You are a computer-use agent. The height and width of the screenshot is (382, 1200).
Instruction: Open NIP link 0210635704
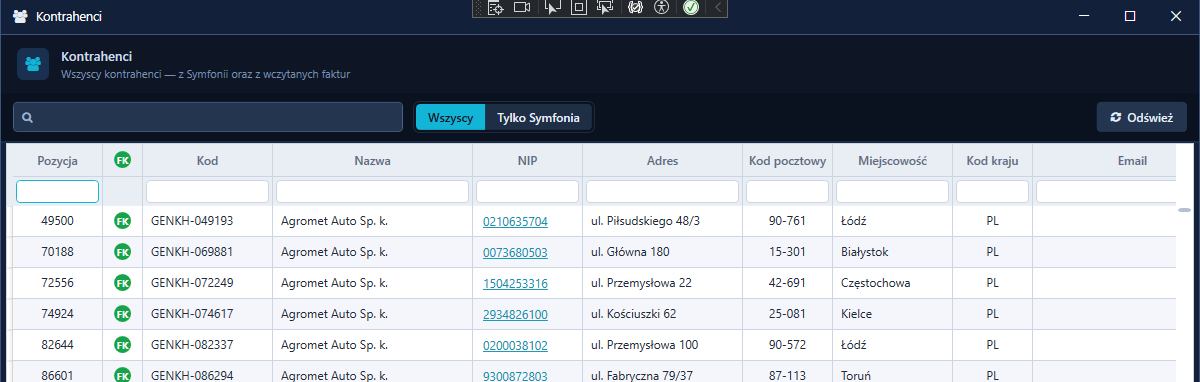pos(514,221)
